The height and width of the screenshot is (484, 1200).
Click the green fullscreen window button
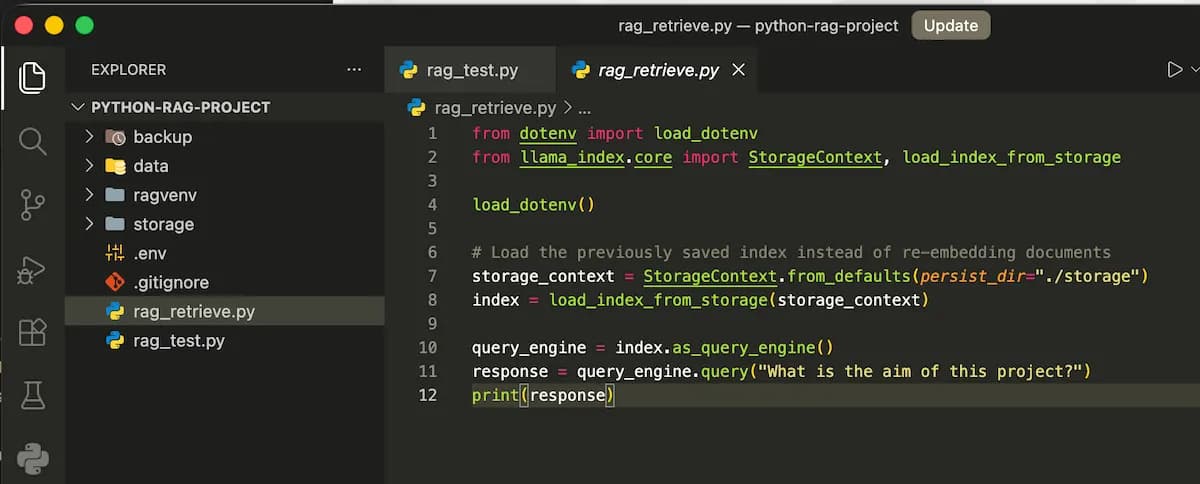click(x=84, y=26)
